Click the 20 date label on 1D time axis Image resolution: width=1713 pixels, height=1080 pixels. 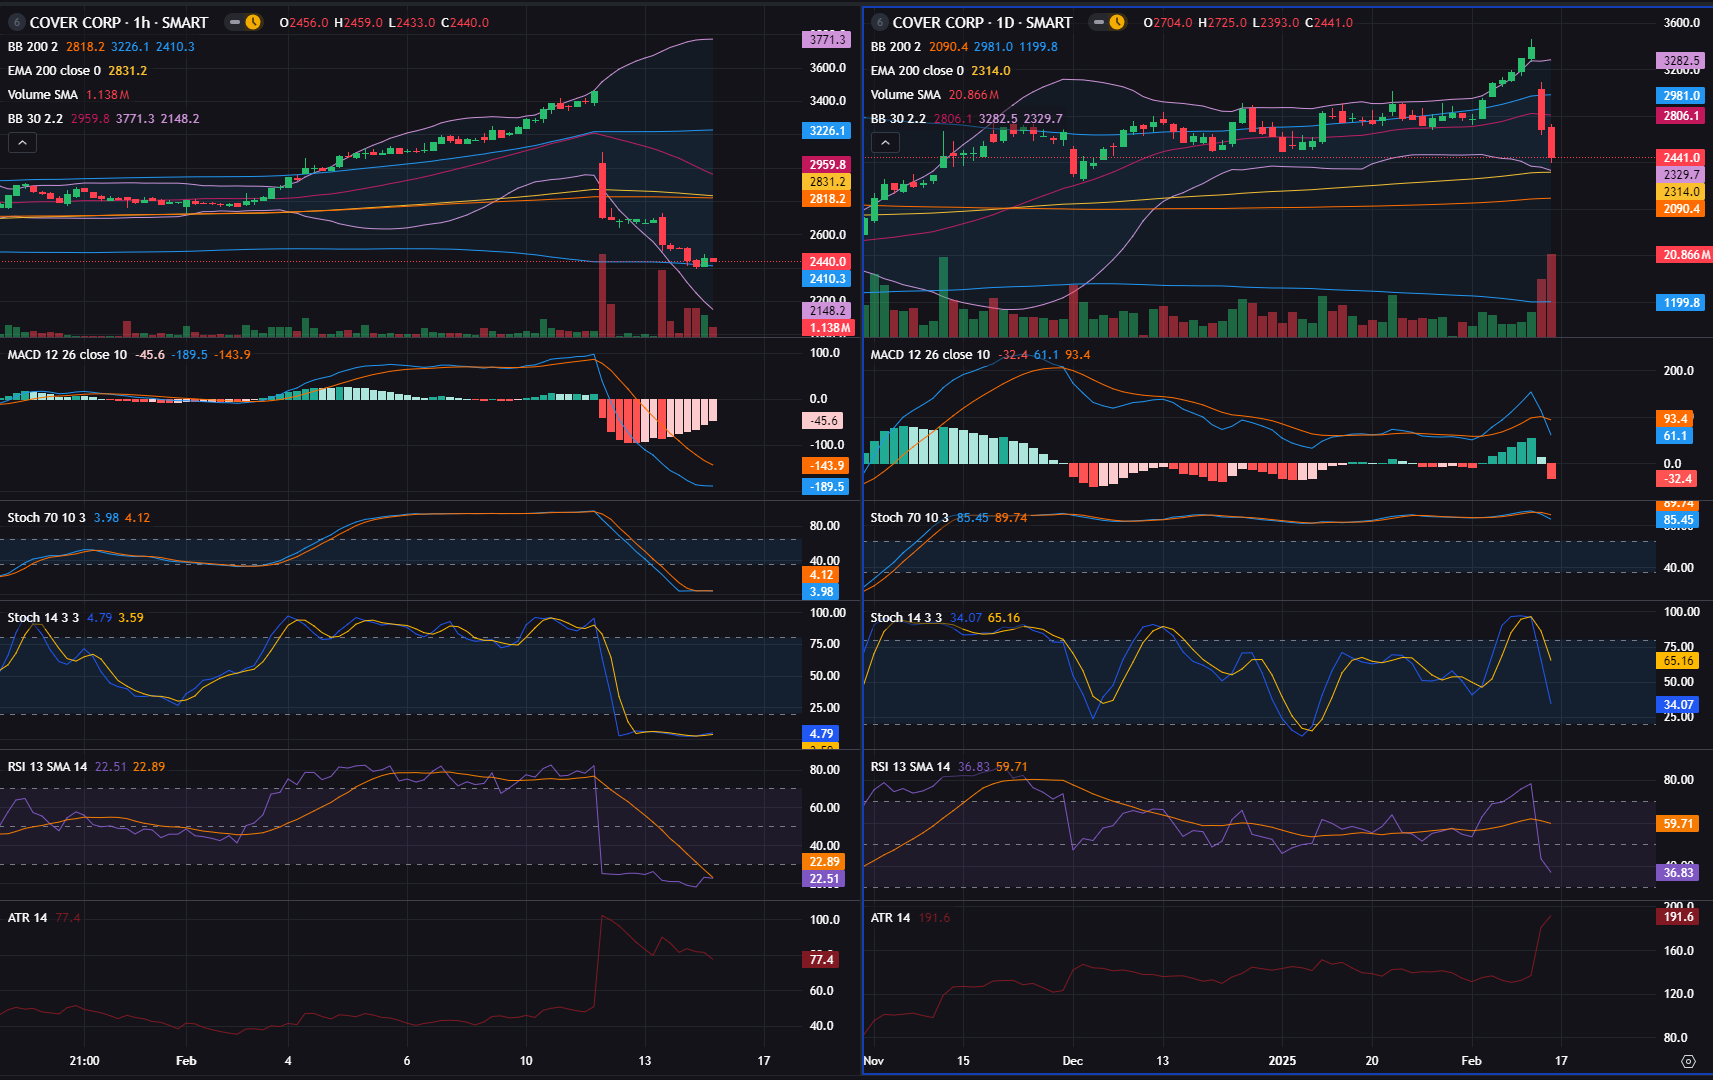(1372, 1061)
